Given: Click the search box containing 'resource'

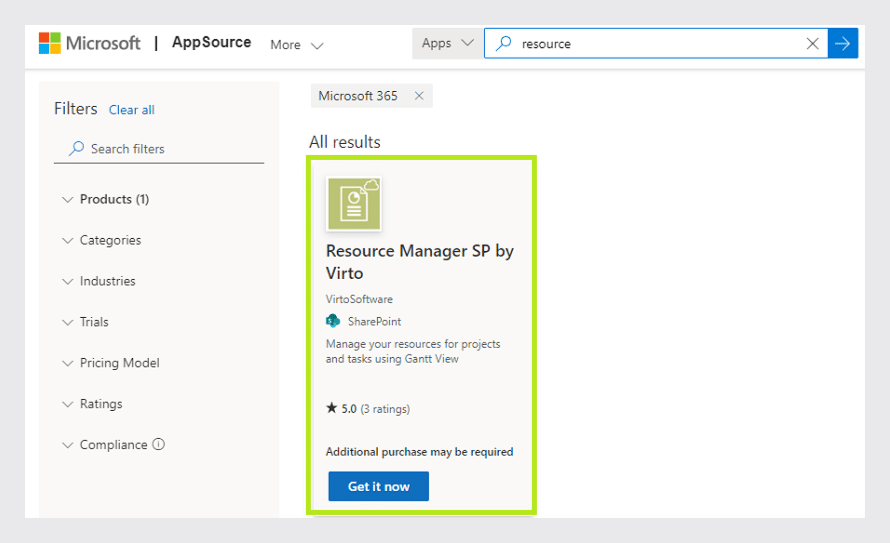Looking at the screenshot, I should click(656, 44).
